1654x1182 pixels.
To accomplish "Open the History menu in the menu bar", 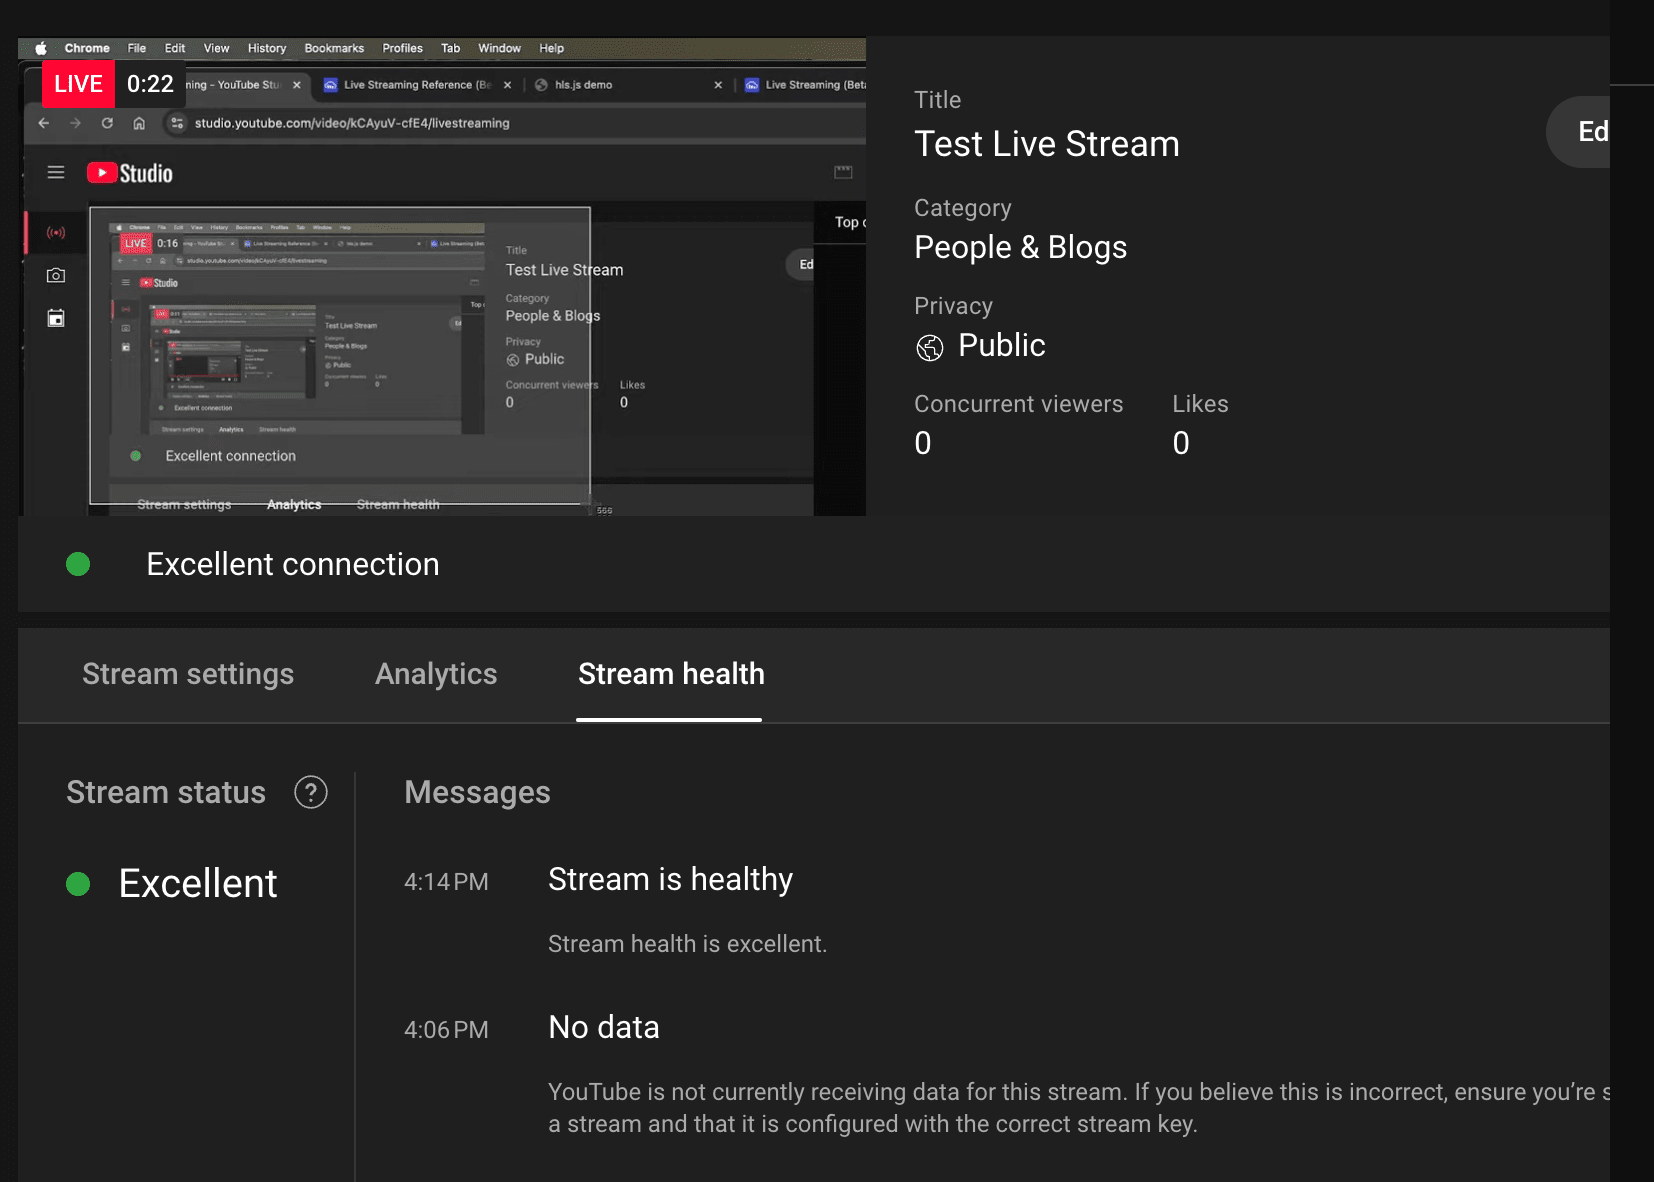I will pos(267,48).
